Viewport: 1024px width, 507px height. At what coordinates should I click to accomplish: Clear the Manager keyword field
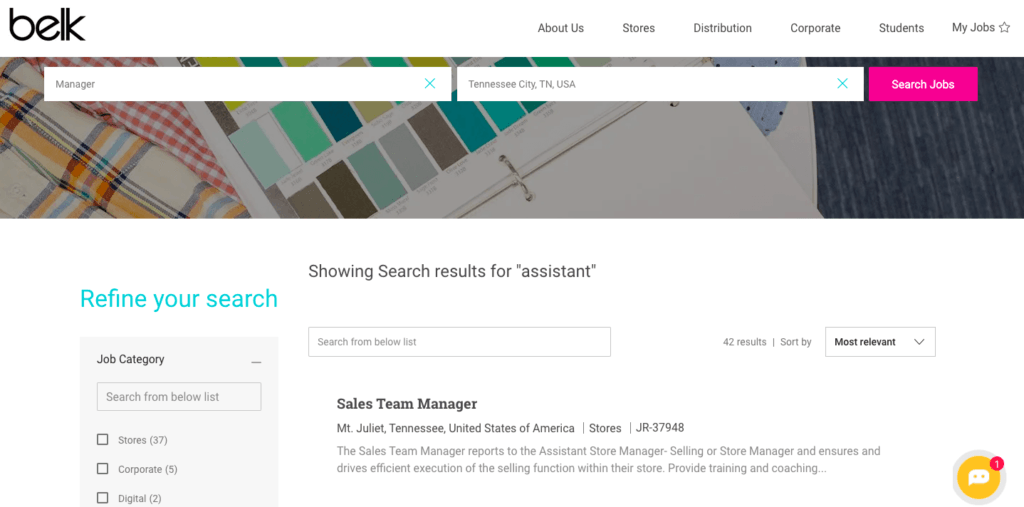click(x=430, y=84)
